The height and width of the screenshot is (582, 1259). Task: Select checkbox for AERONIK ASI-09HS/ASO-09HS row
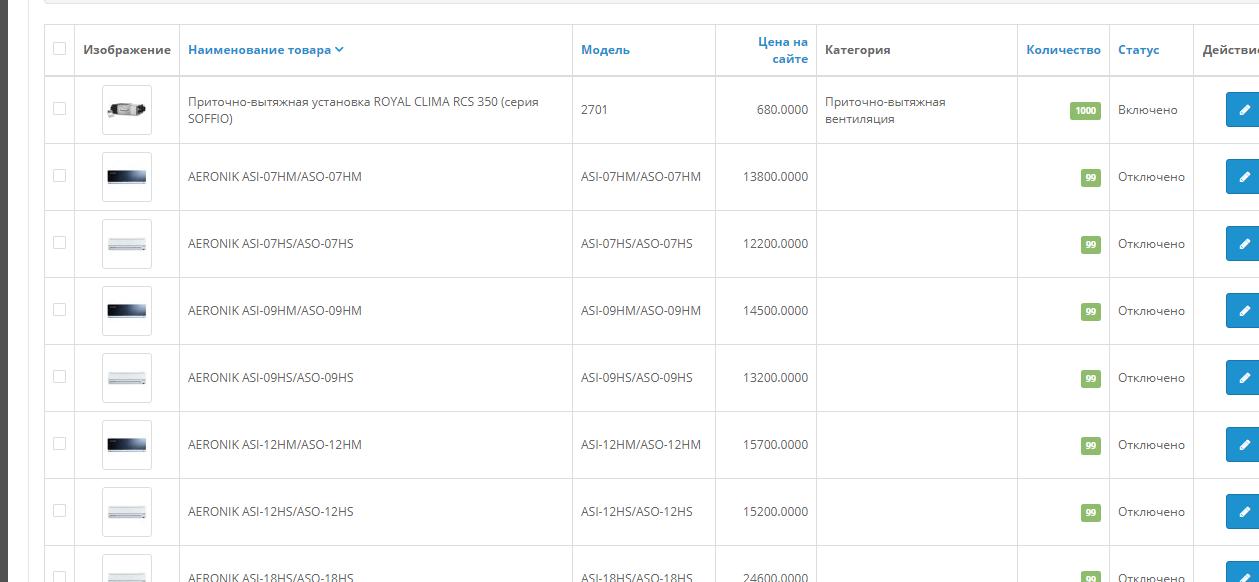[x=59, y=376]
